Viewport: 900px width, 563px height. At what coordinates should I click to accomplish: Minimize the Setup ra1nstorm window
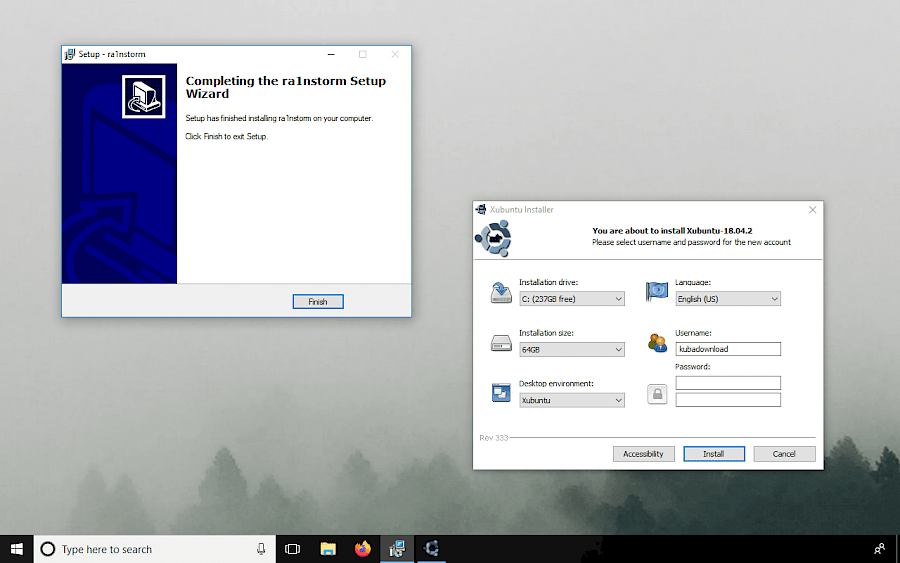(x=331, y=54)
